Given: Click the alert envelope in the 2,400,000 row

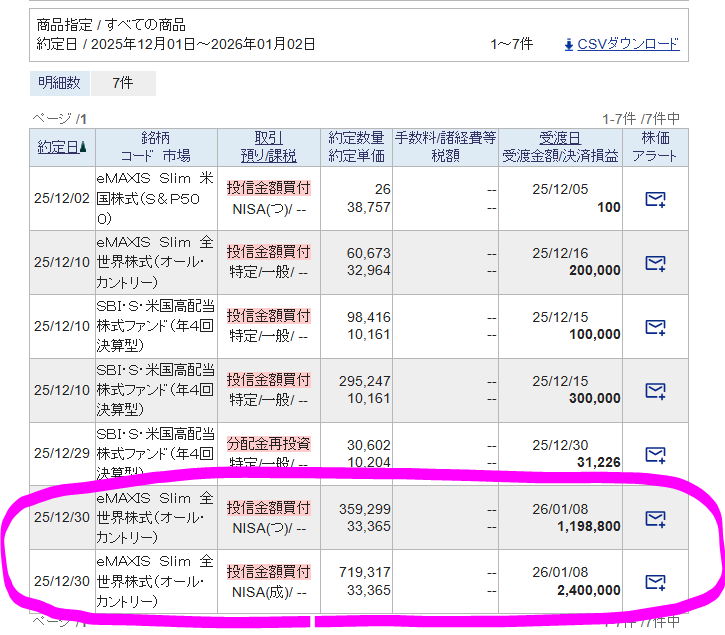Looking at the screenshot, I should click(x=655, y=581).
